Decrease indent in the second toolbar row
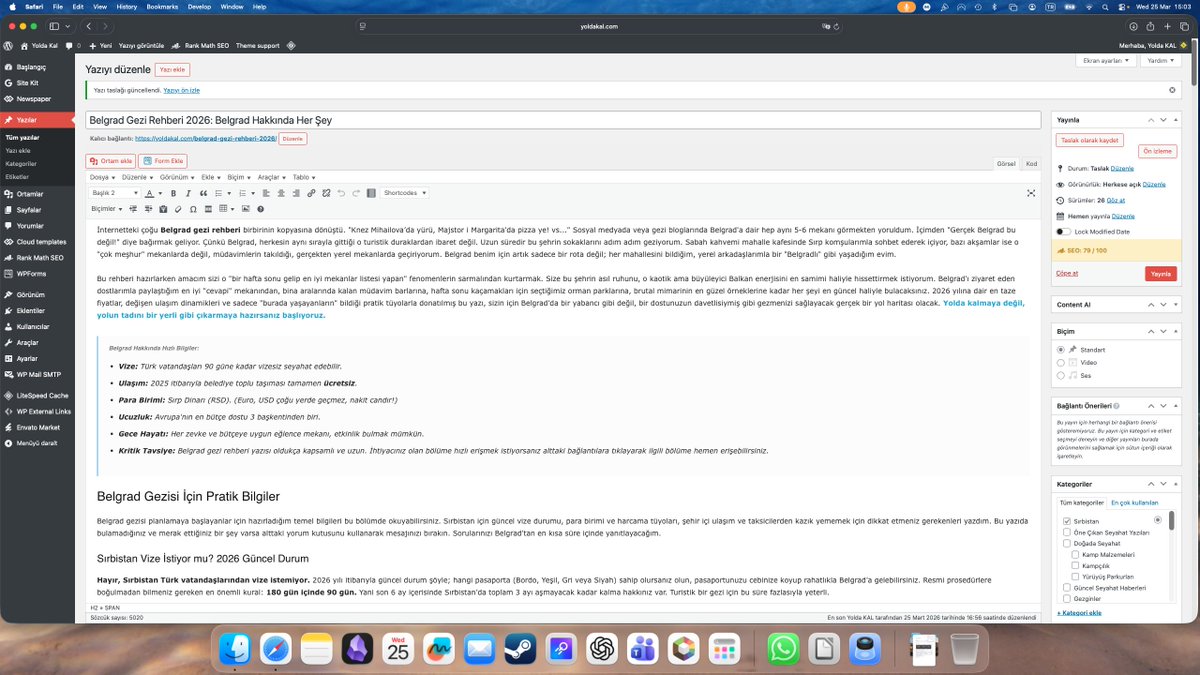 click(x=133, y=209)
